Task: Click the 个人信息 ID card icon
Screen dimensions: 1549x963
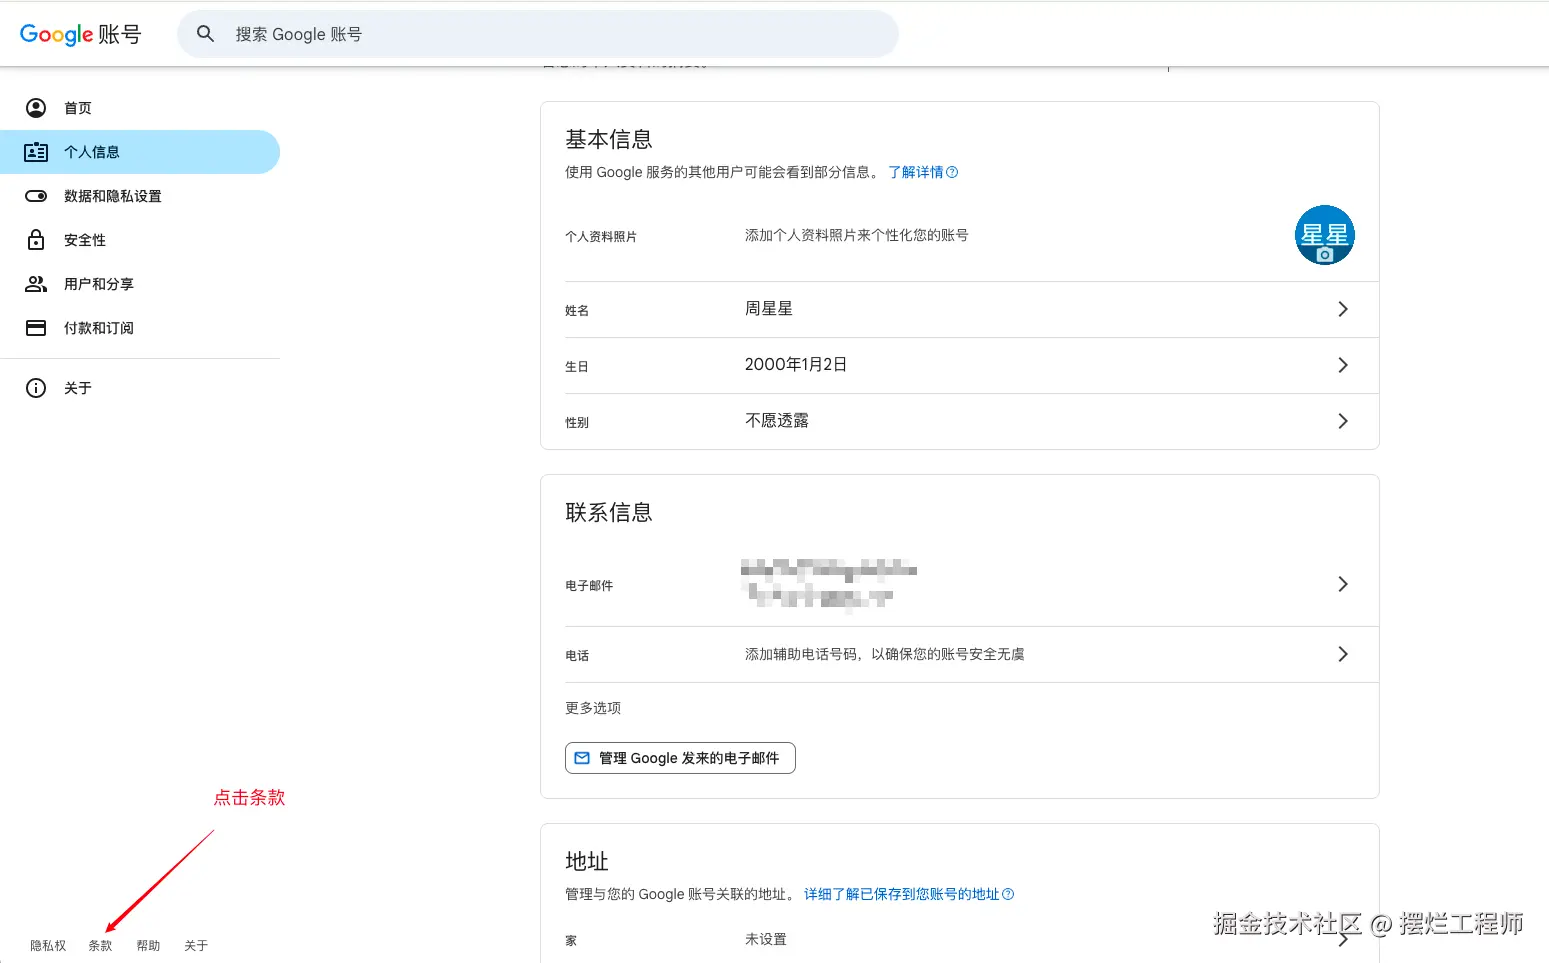Action: 36,152
